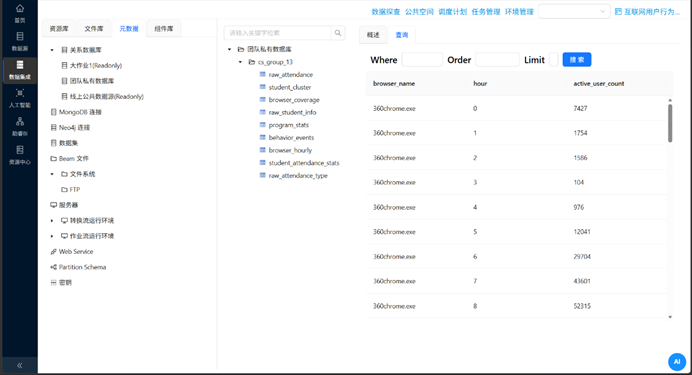692x375 pixels.
Task: Click the table icon beside raw_attendance_type
Action: (263, 175)
